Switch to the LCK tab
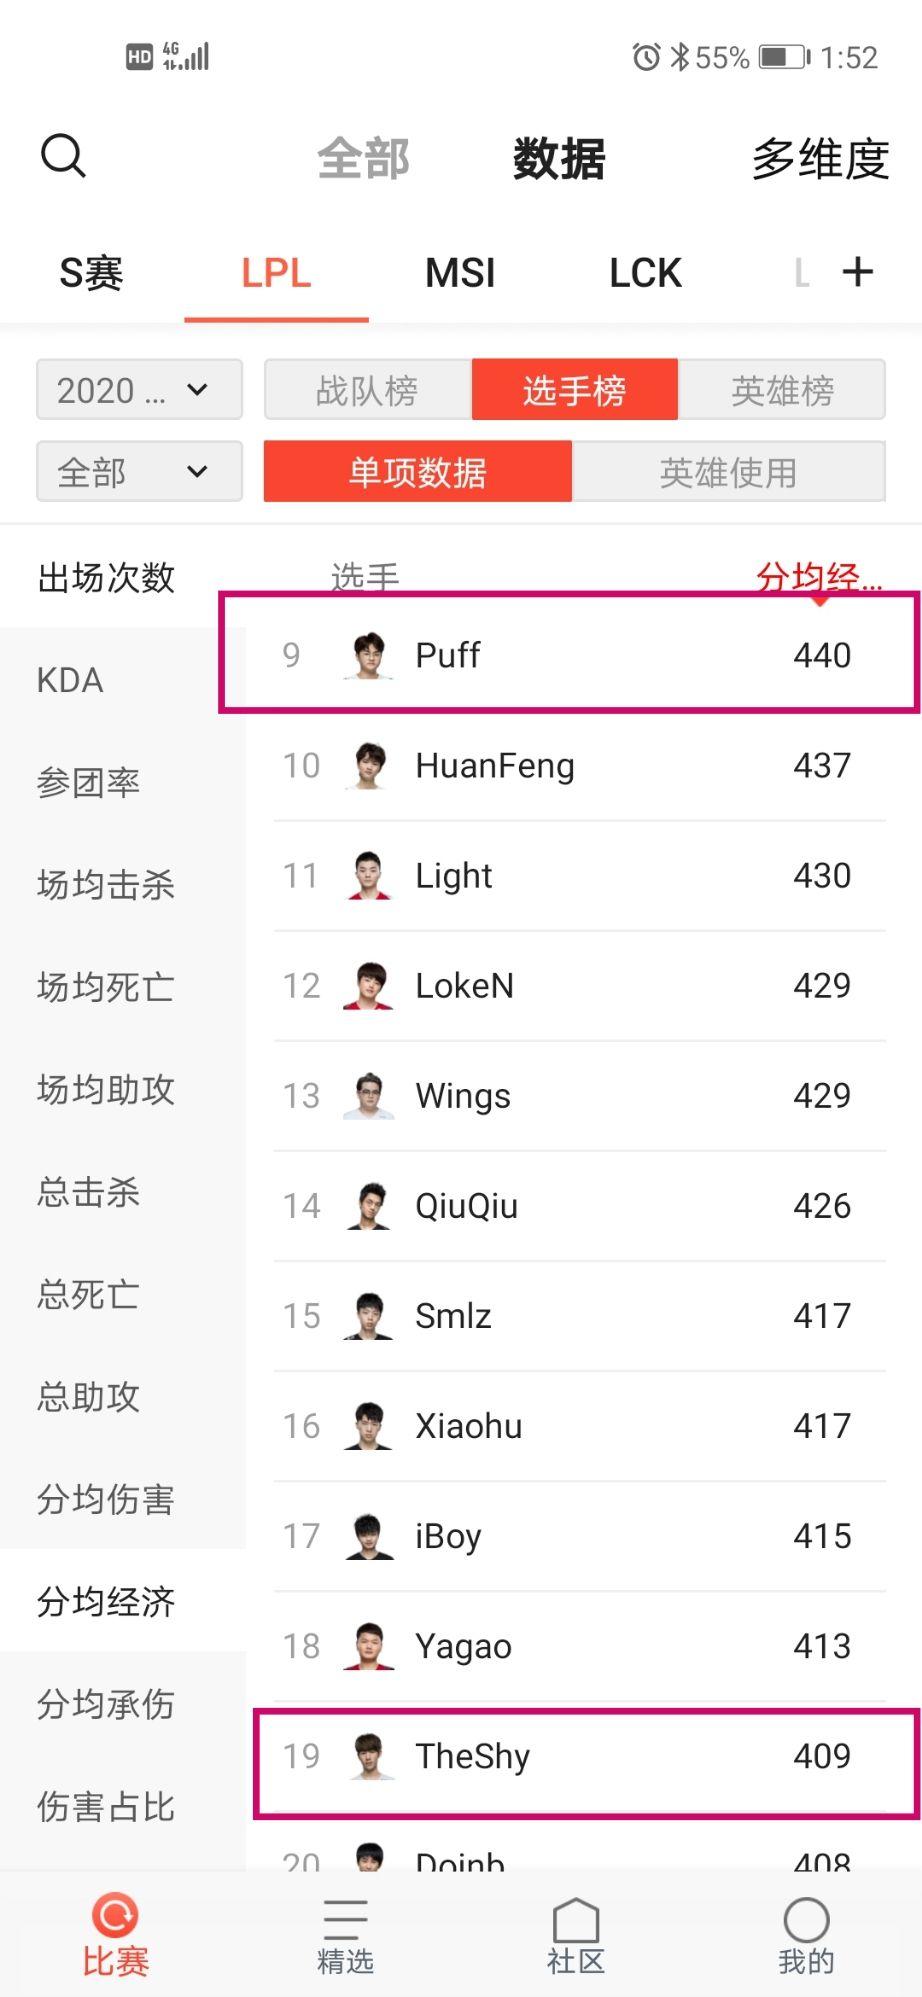 click(645, 273)
